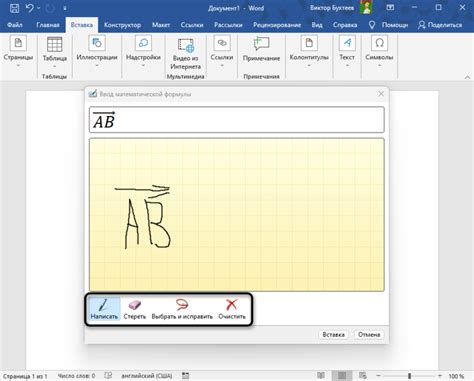Viewport: 474px width, 381px height.
Task: Open the Файл menu tab
Action: [x=15, y=25]
